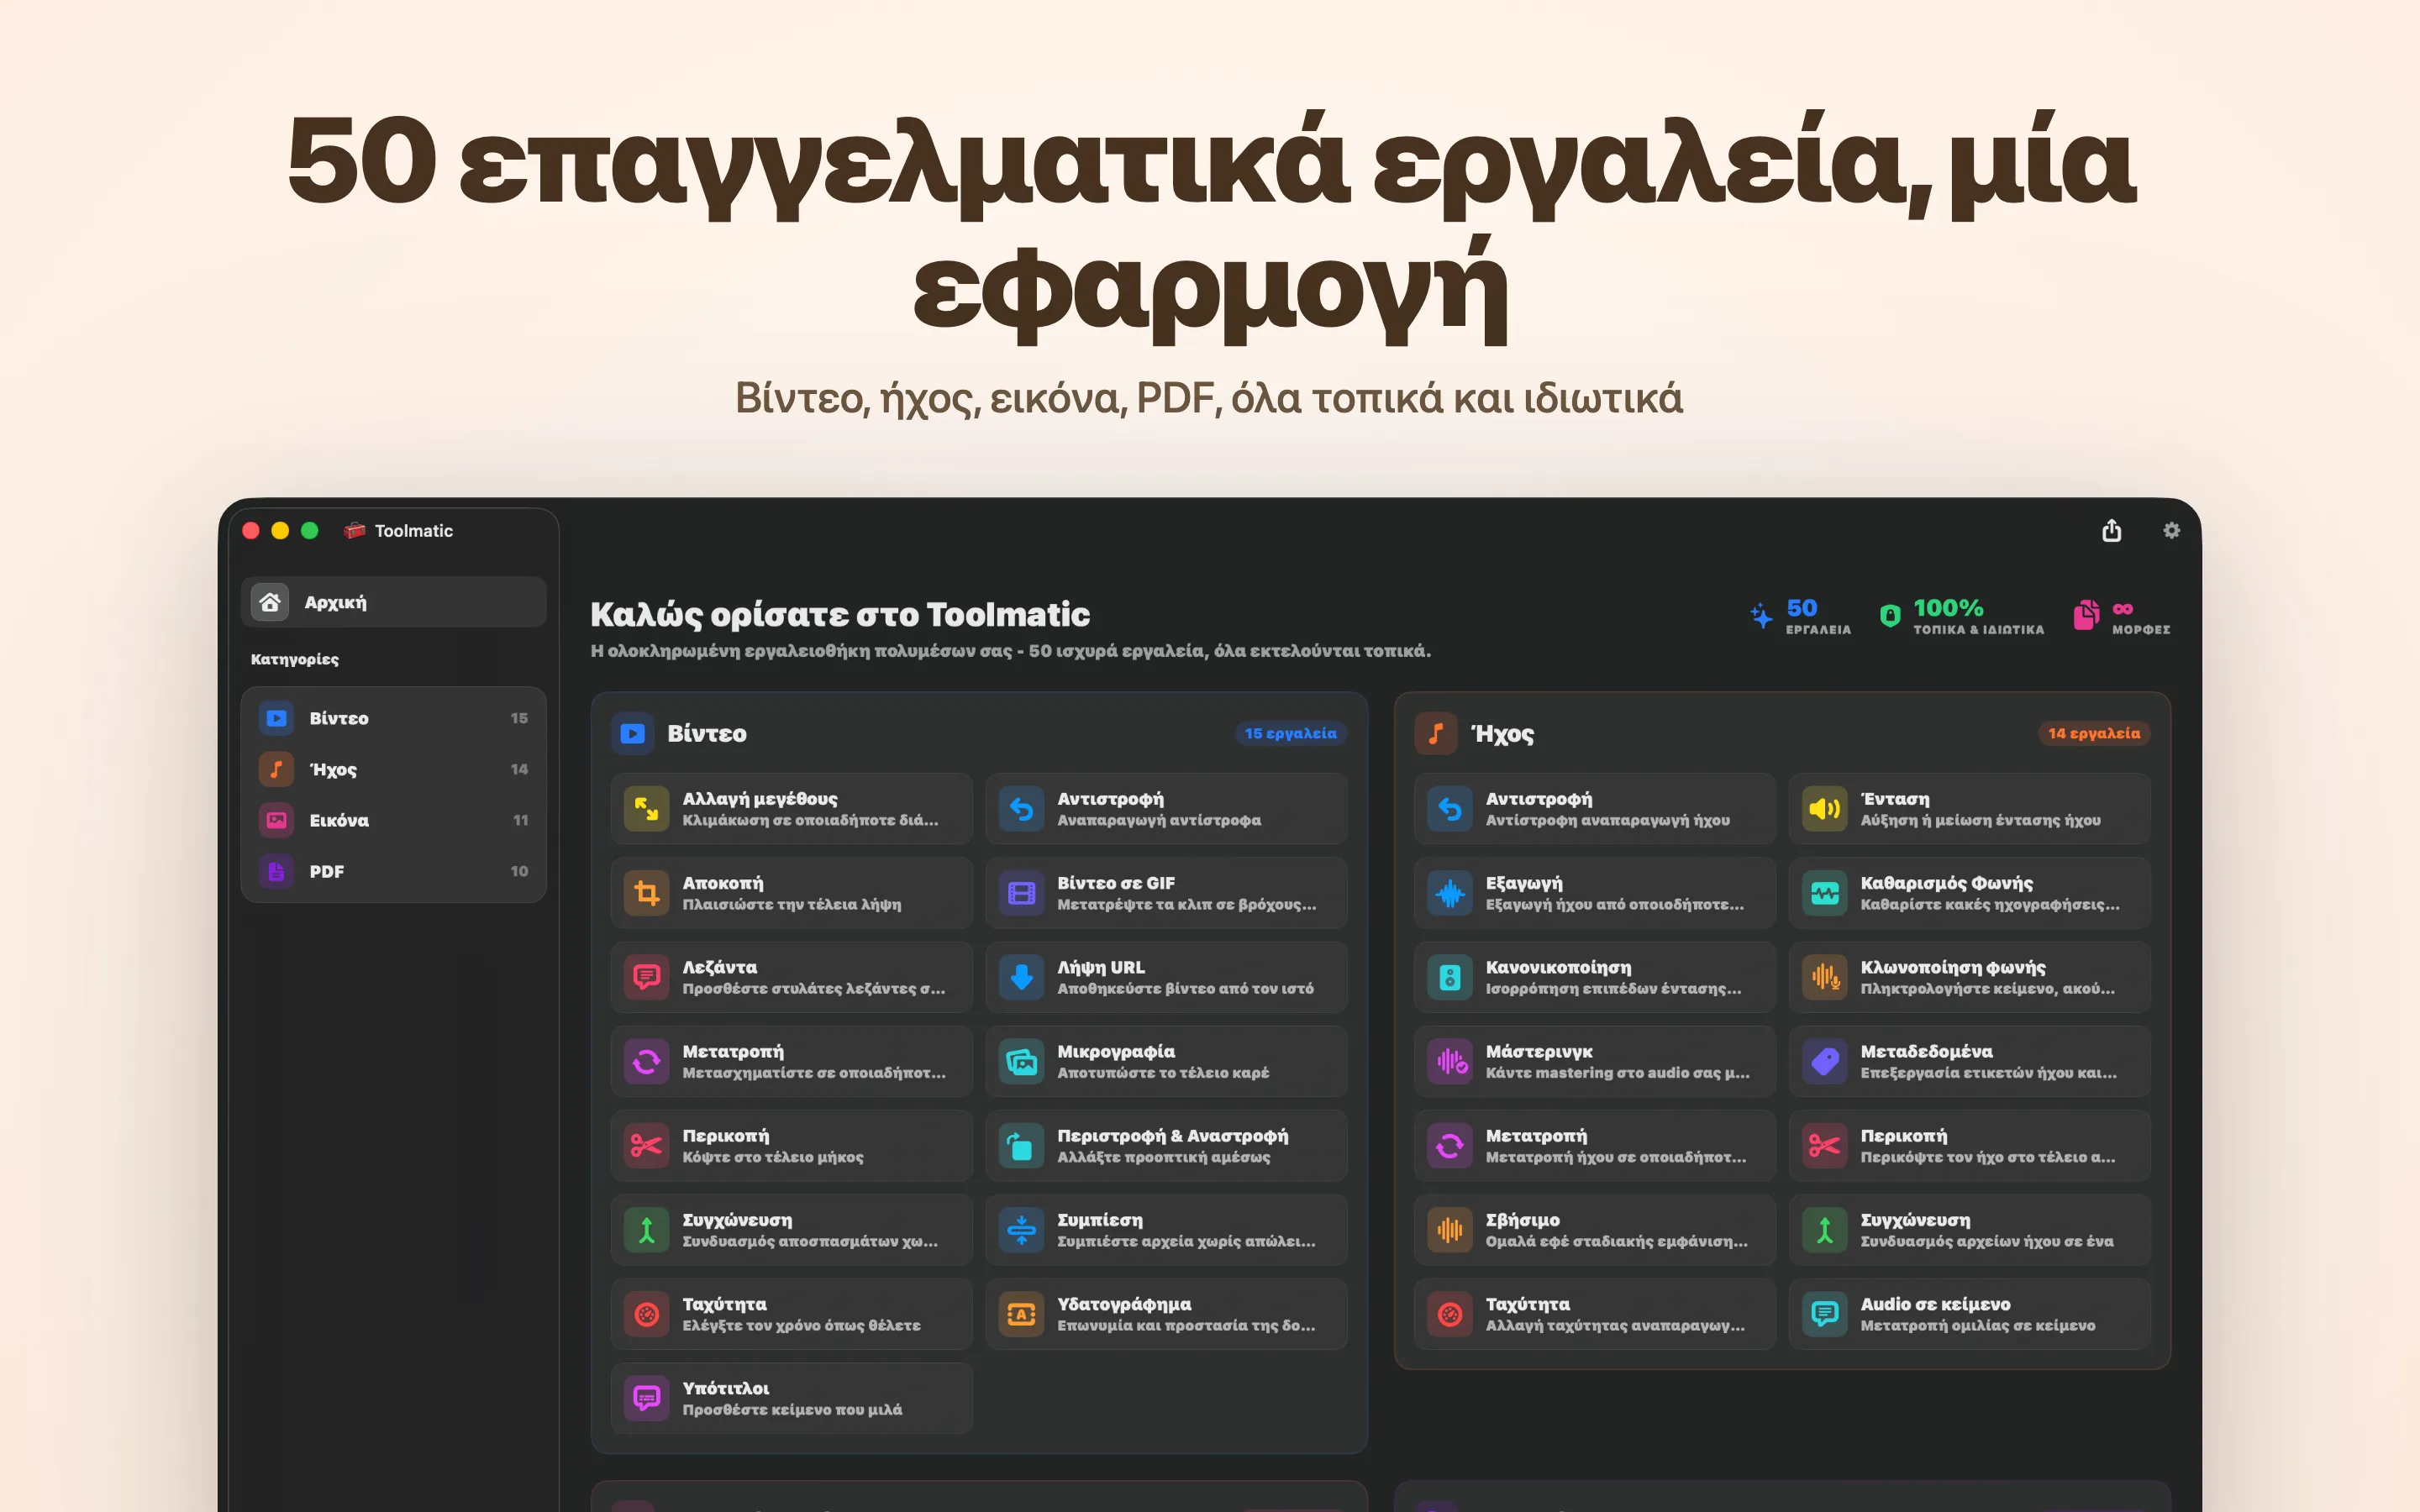Click the share icon in the title bar
Image resolution: width=2420 pixels, height=1512 pixels.
(x=2111, y=530)
